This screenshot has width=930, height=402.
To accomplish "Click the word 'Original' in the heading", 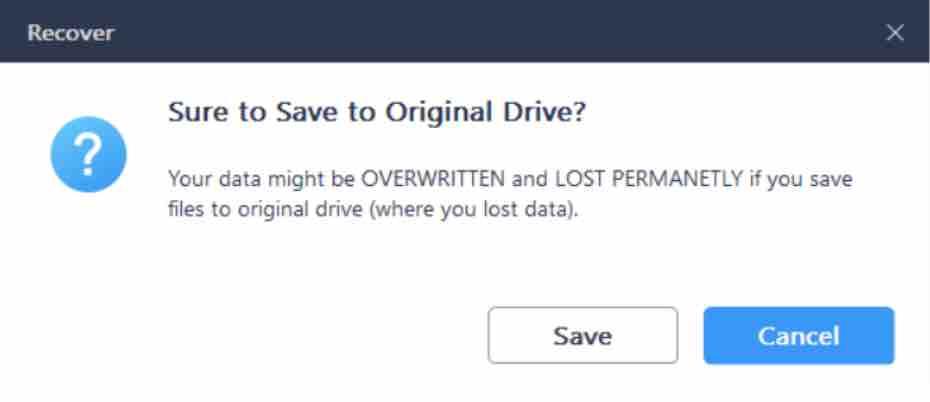I will [x=439, y=113].
